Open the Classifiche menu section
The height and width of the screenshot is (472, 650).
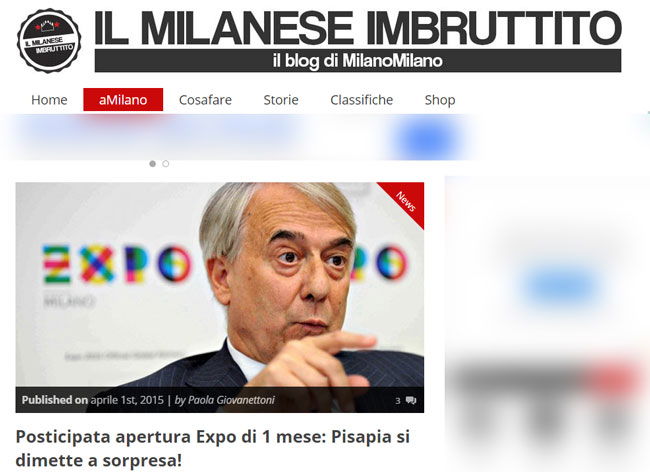click(x=361, y=100)
